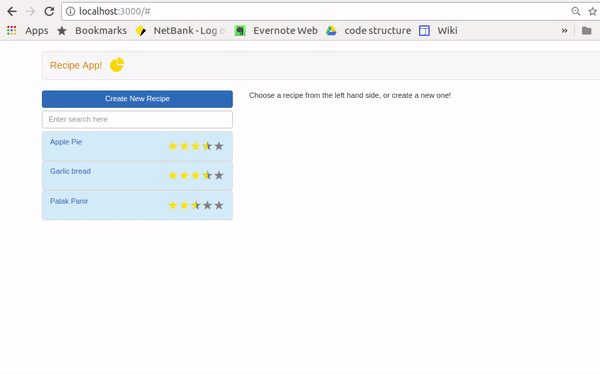Open the Evernote Web elephant icon
The width and height of the screenshot is (600, 374).
tap(240, 31)
